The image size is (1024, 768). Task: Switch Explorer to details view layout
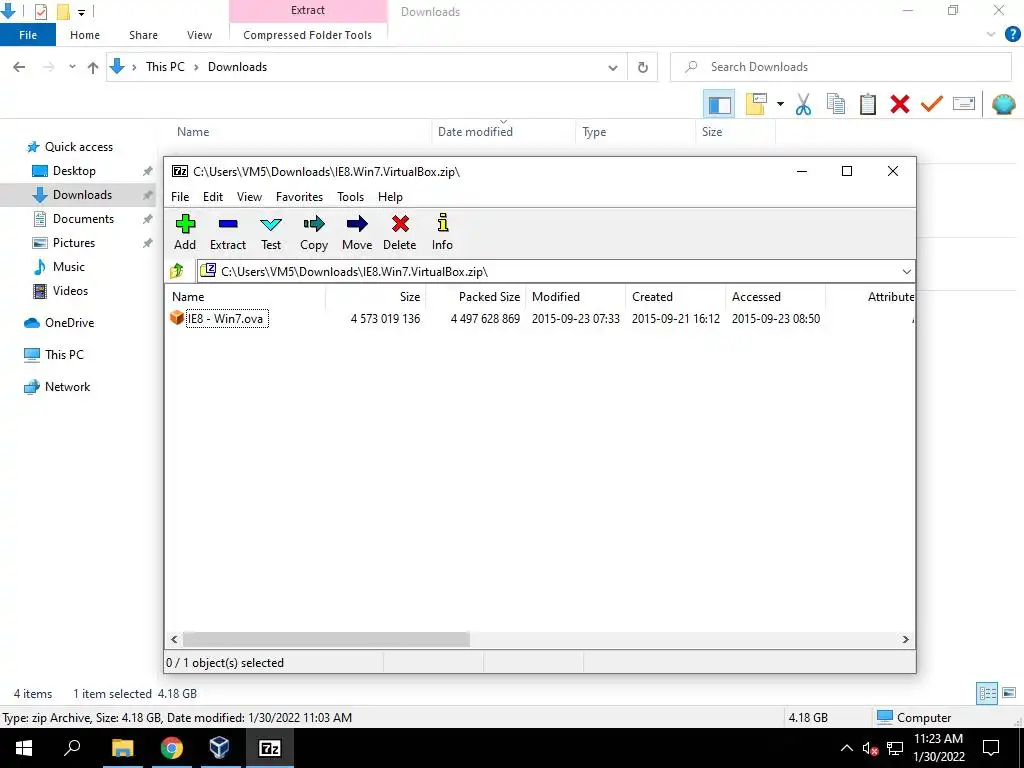pyautogui.click(x=987, y=693)
